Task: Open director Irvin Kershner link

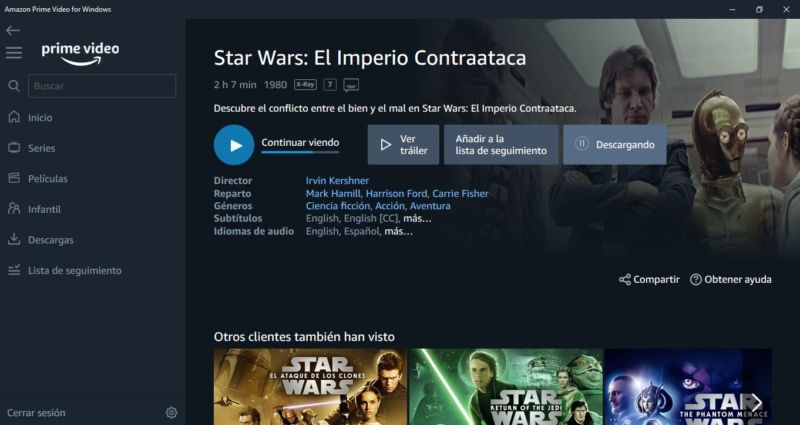Action: point(337,181)
